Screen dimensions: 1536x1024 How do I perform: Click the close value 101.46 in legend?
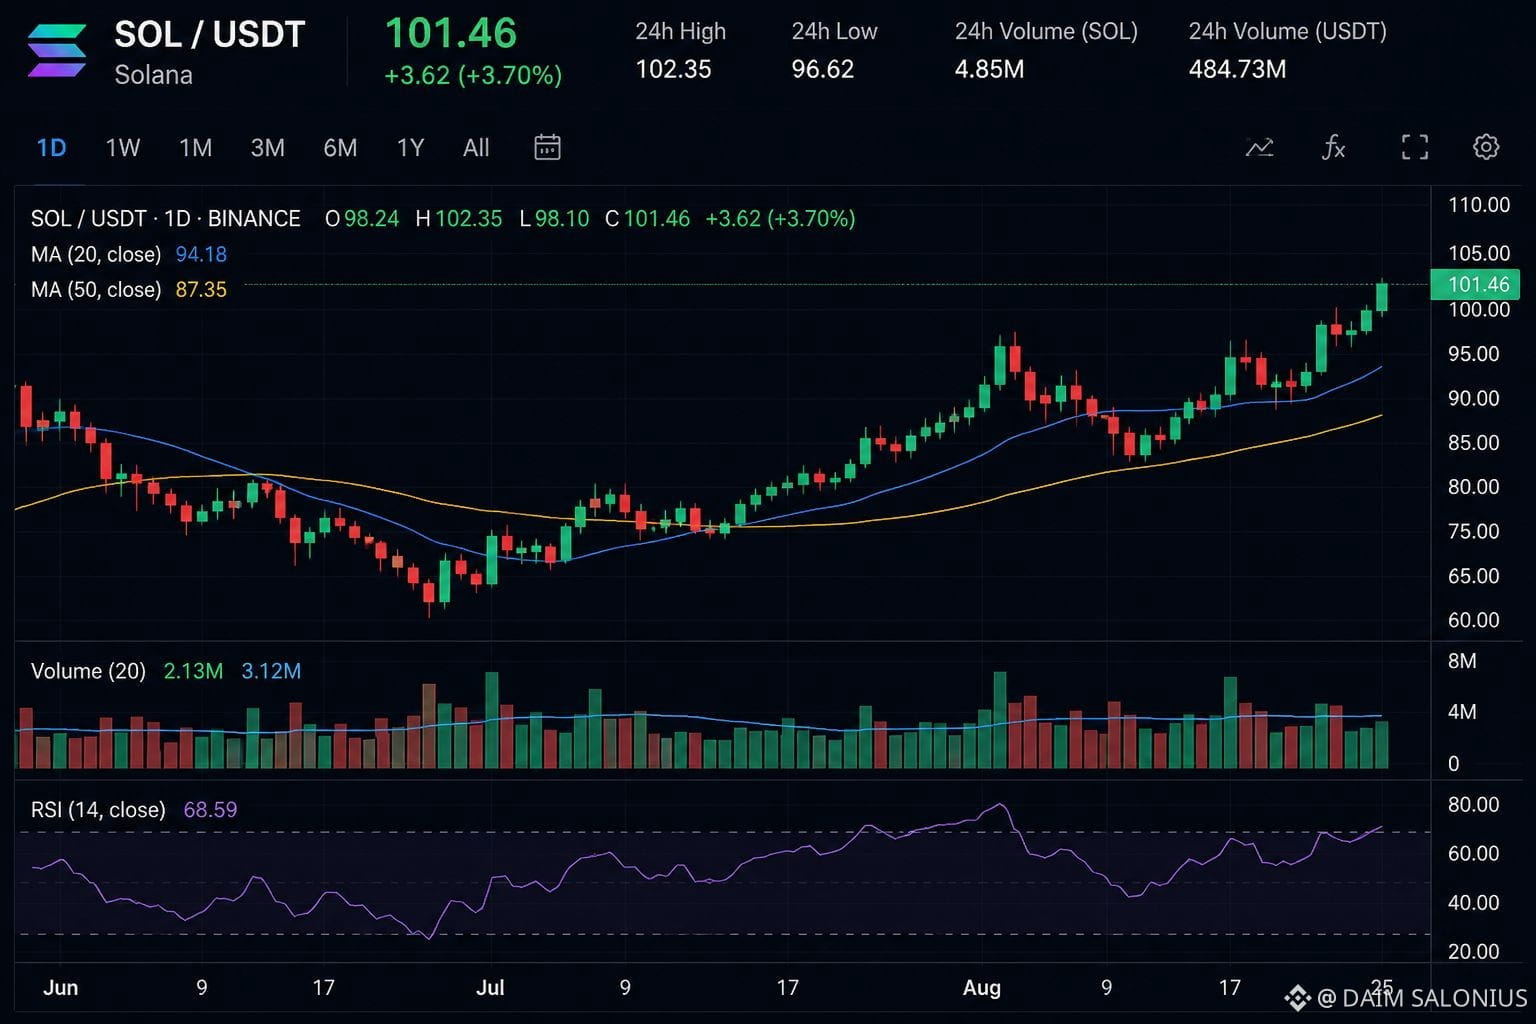(657, 219)
